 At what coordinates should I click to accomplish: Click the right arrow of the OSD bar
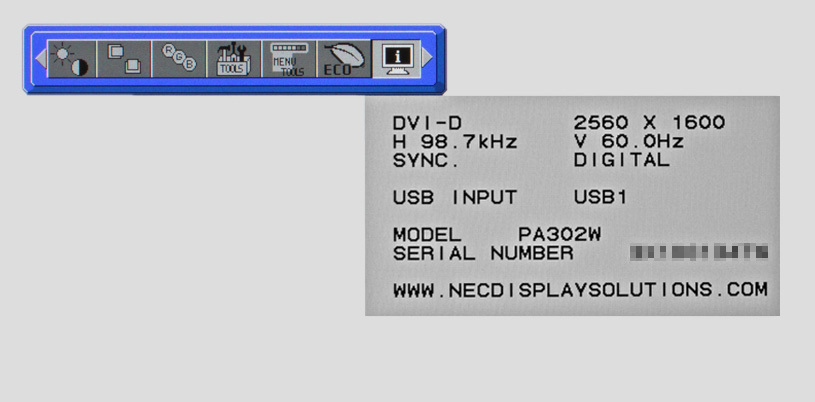(x=427, y=57)
